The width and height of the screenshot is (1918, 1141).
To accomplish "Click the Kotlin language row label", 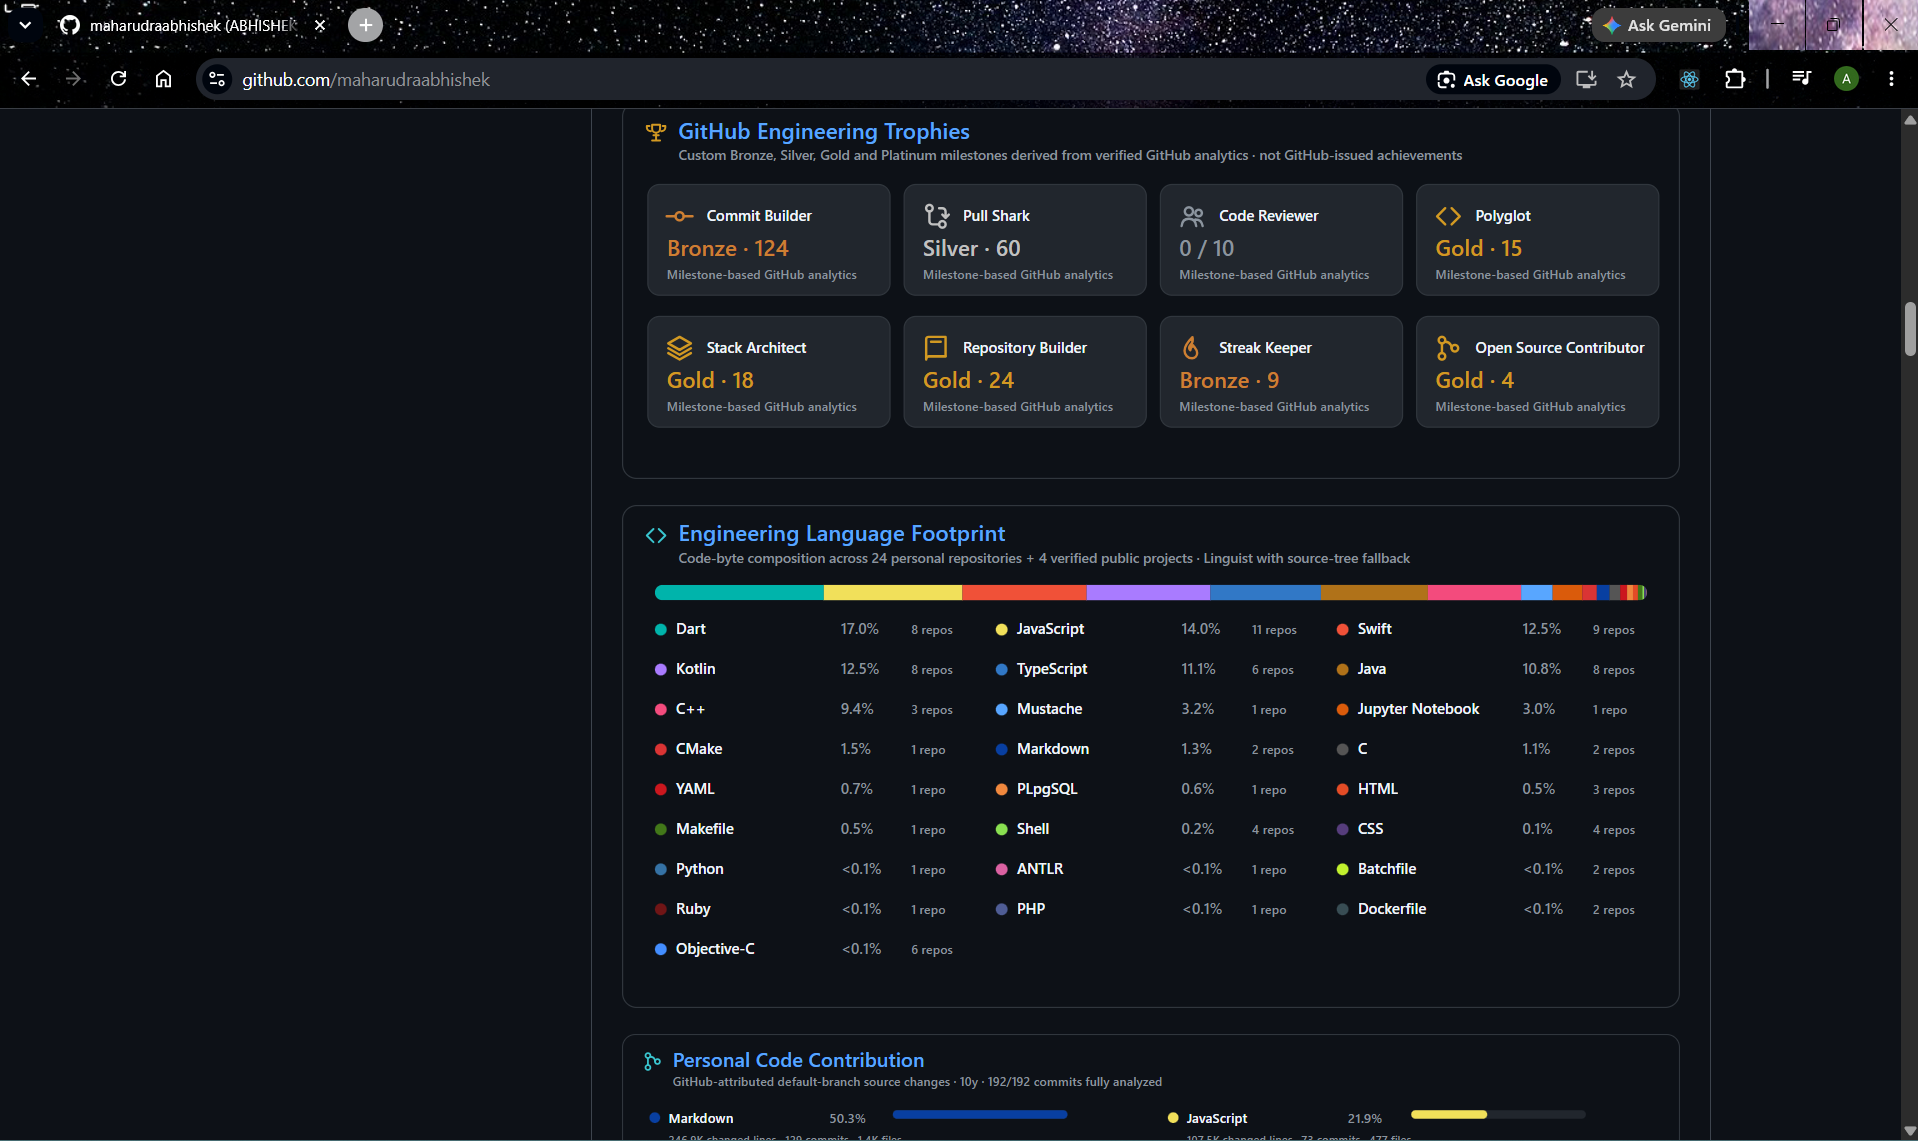I will tap(695, 669).
